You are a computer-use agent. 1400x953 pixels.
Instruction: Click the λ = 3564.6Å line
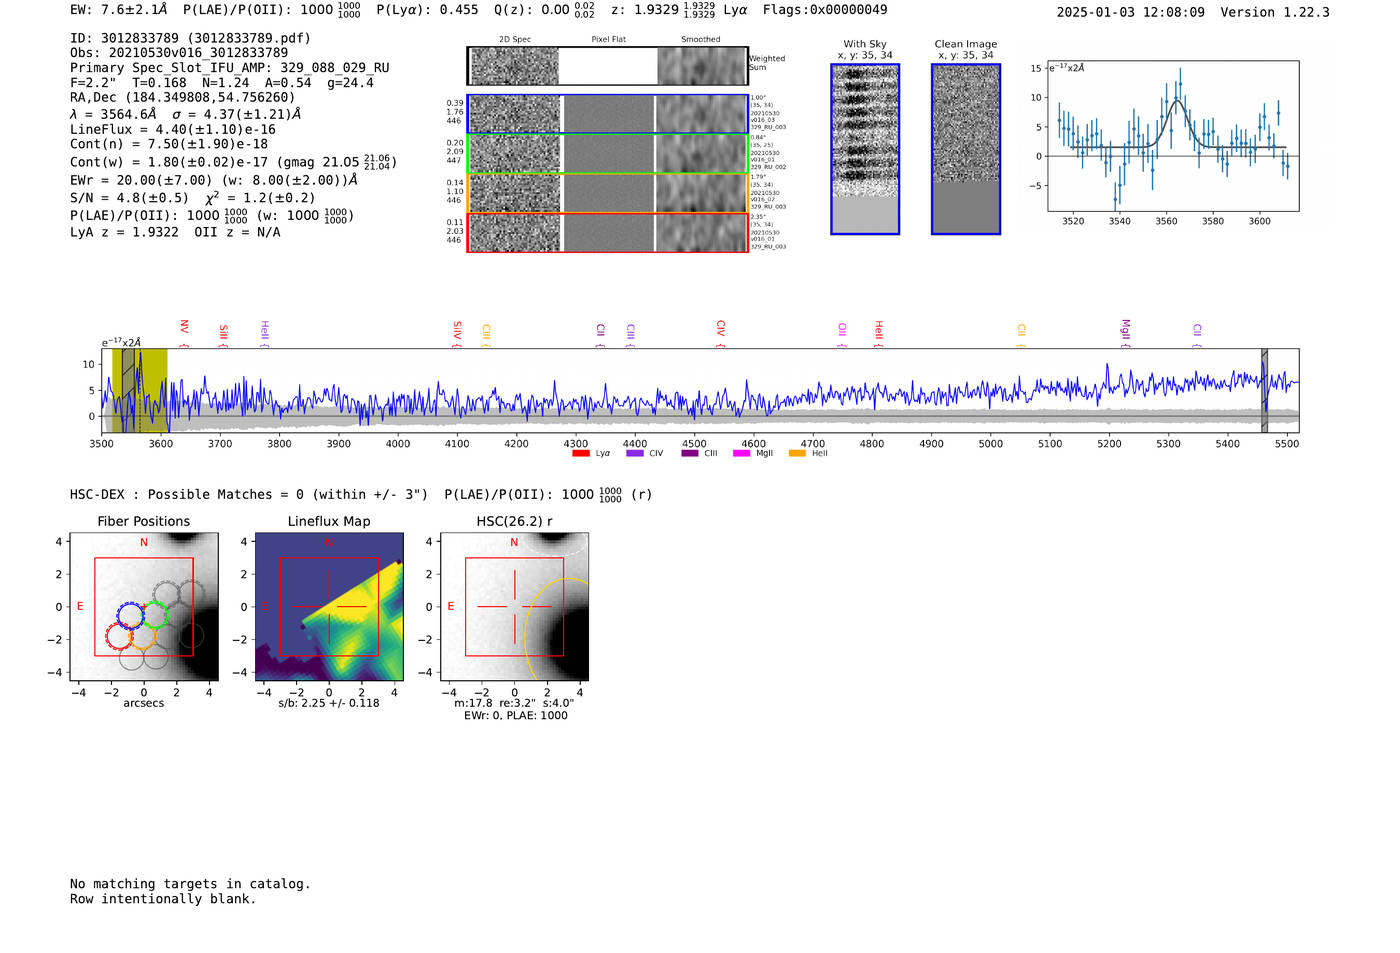(x=185, y=114)
